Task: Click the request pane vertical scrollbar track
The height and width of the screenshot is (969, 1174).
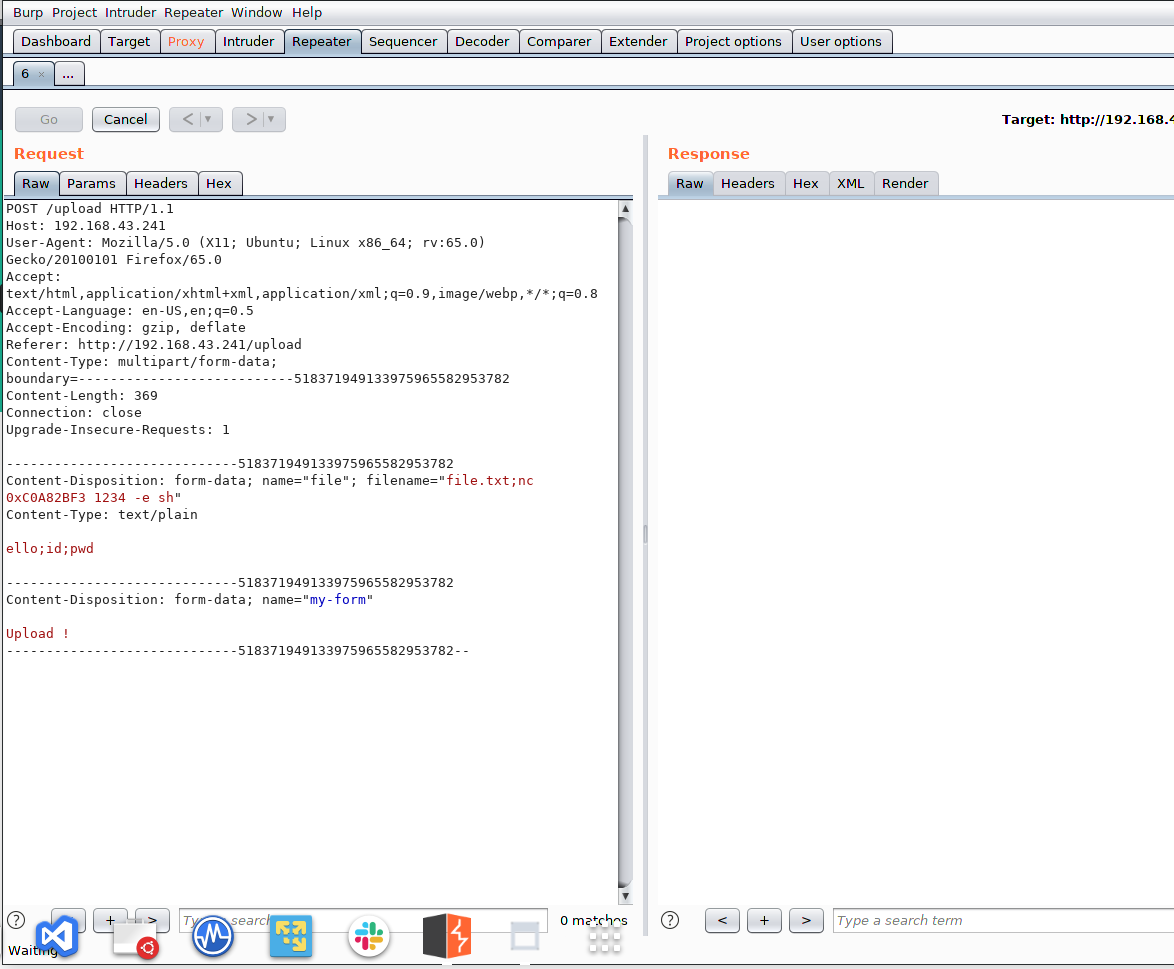Action: [x=625, y=552]
